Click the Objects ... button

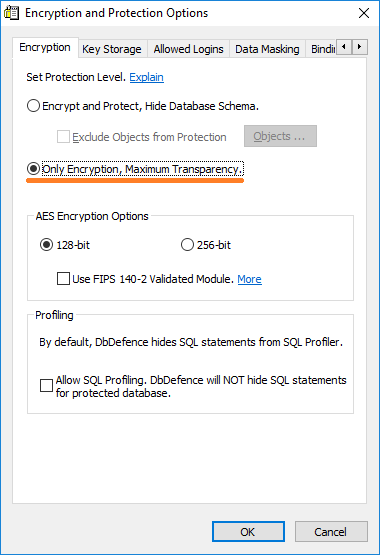[280, 136]
